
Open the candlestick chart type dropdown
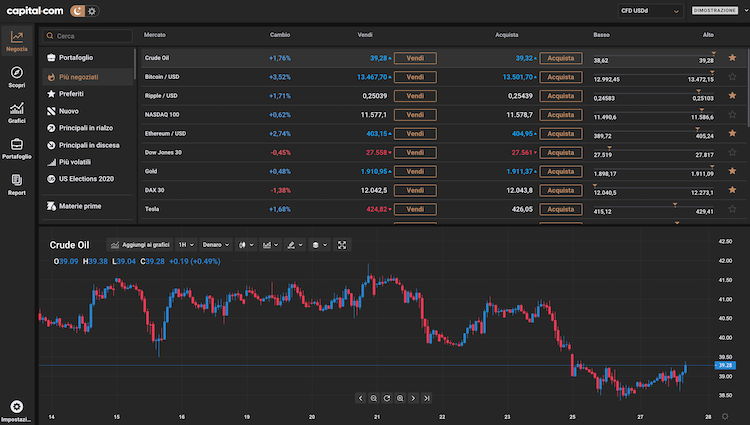[x=246, y=245]
